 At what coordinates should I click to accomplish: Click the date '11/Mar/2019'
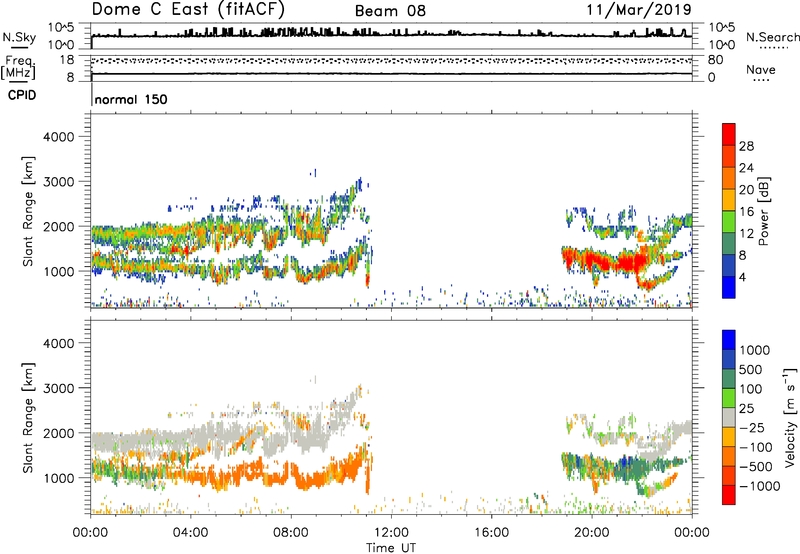(x=639, y=10)
